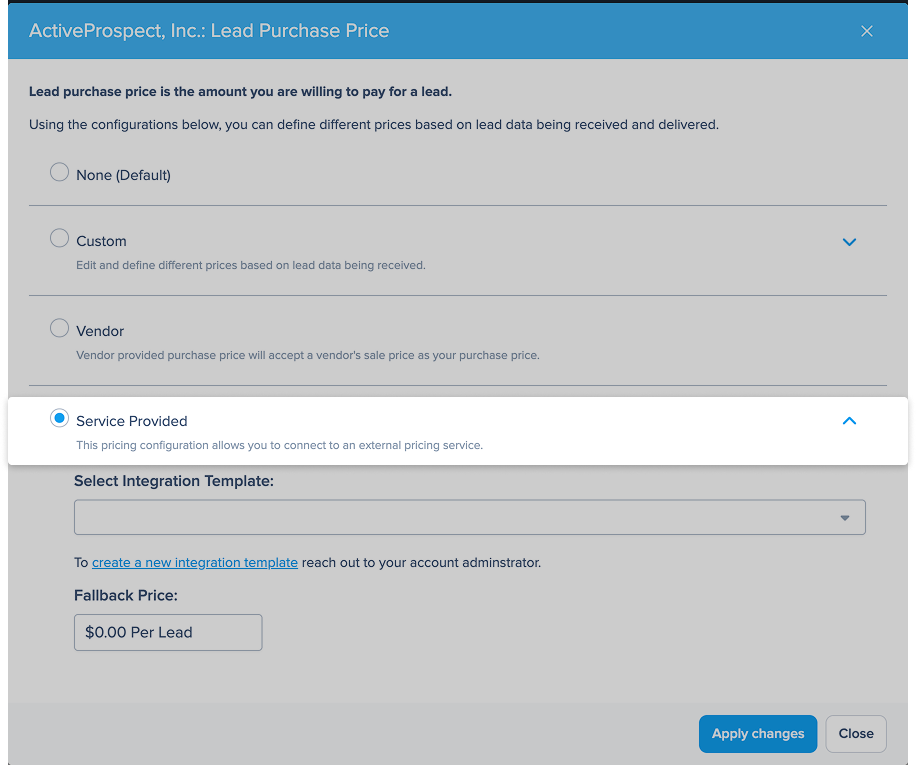The width and height of the screenshot is (916, 765).
Task: Open the Select Integration Template combo box
Action: click(x=470, y=517)
